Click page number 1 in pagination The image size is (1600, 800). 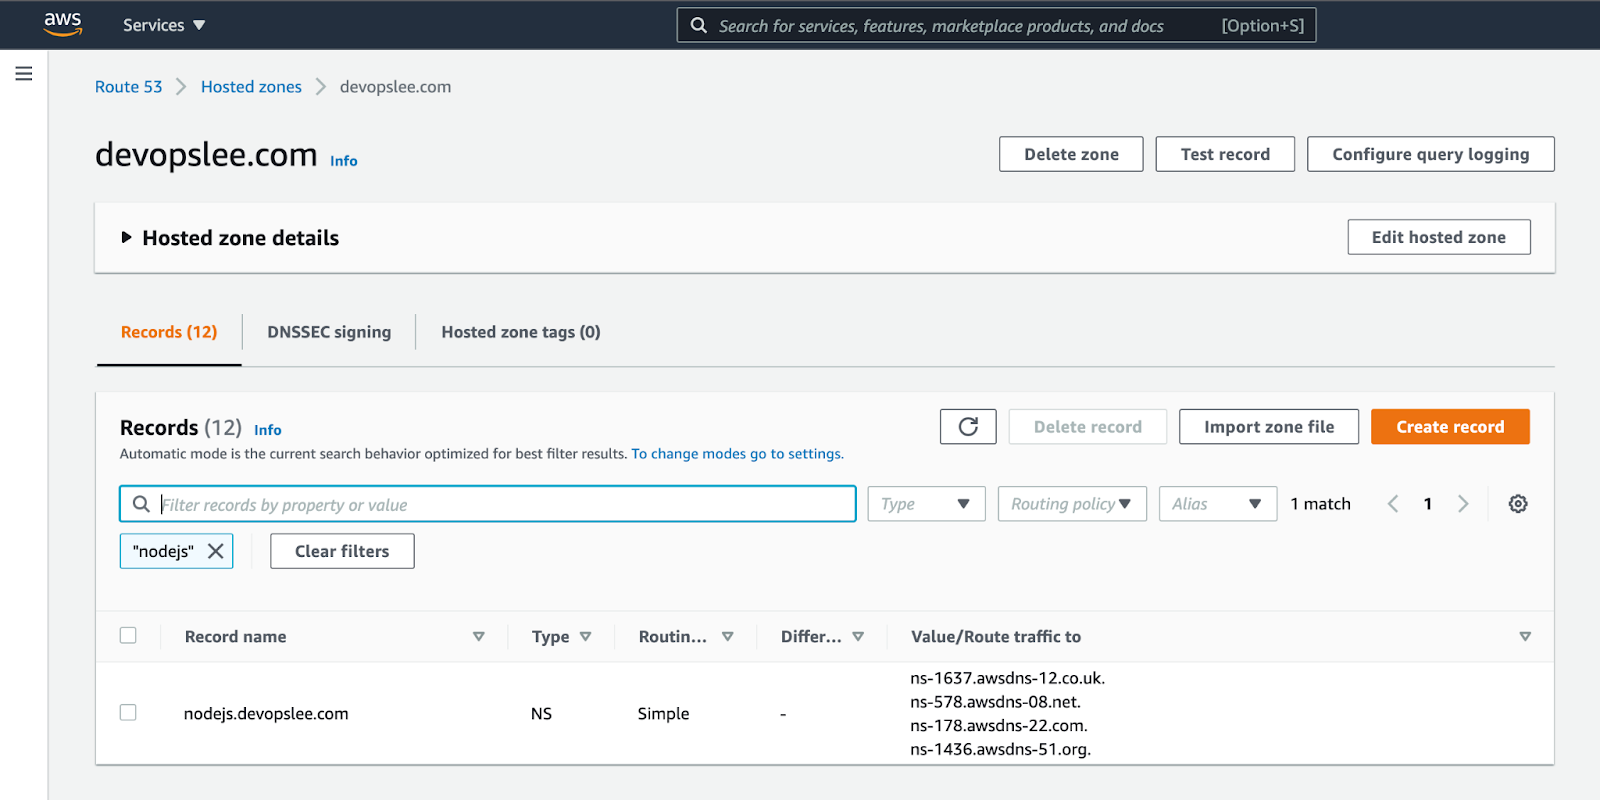point(1428,504)
